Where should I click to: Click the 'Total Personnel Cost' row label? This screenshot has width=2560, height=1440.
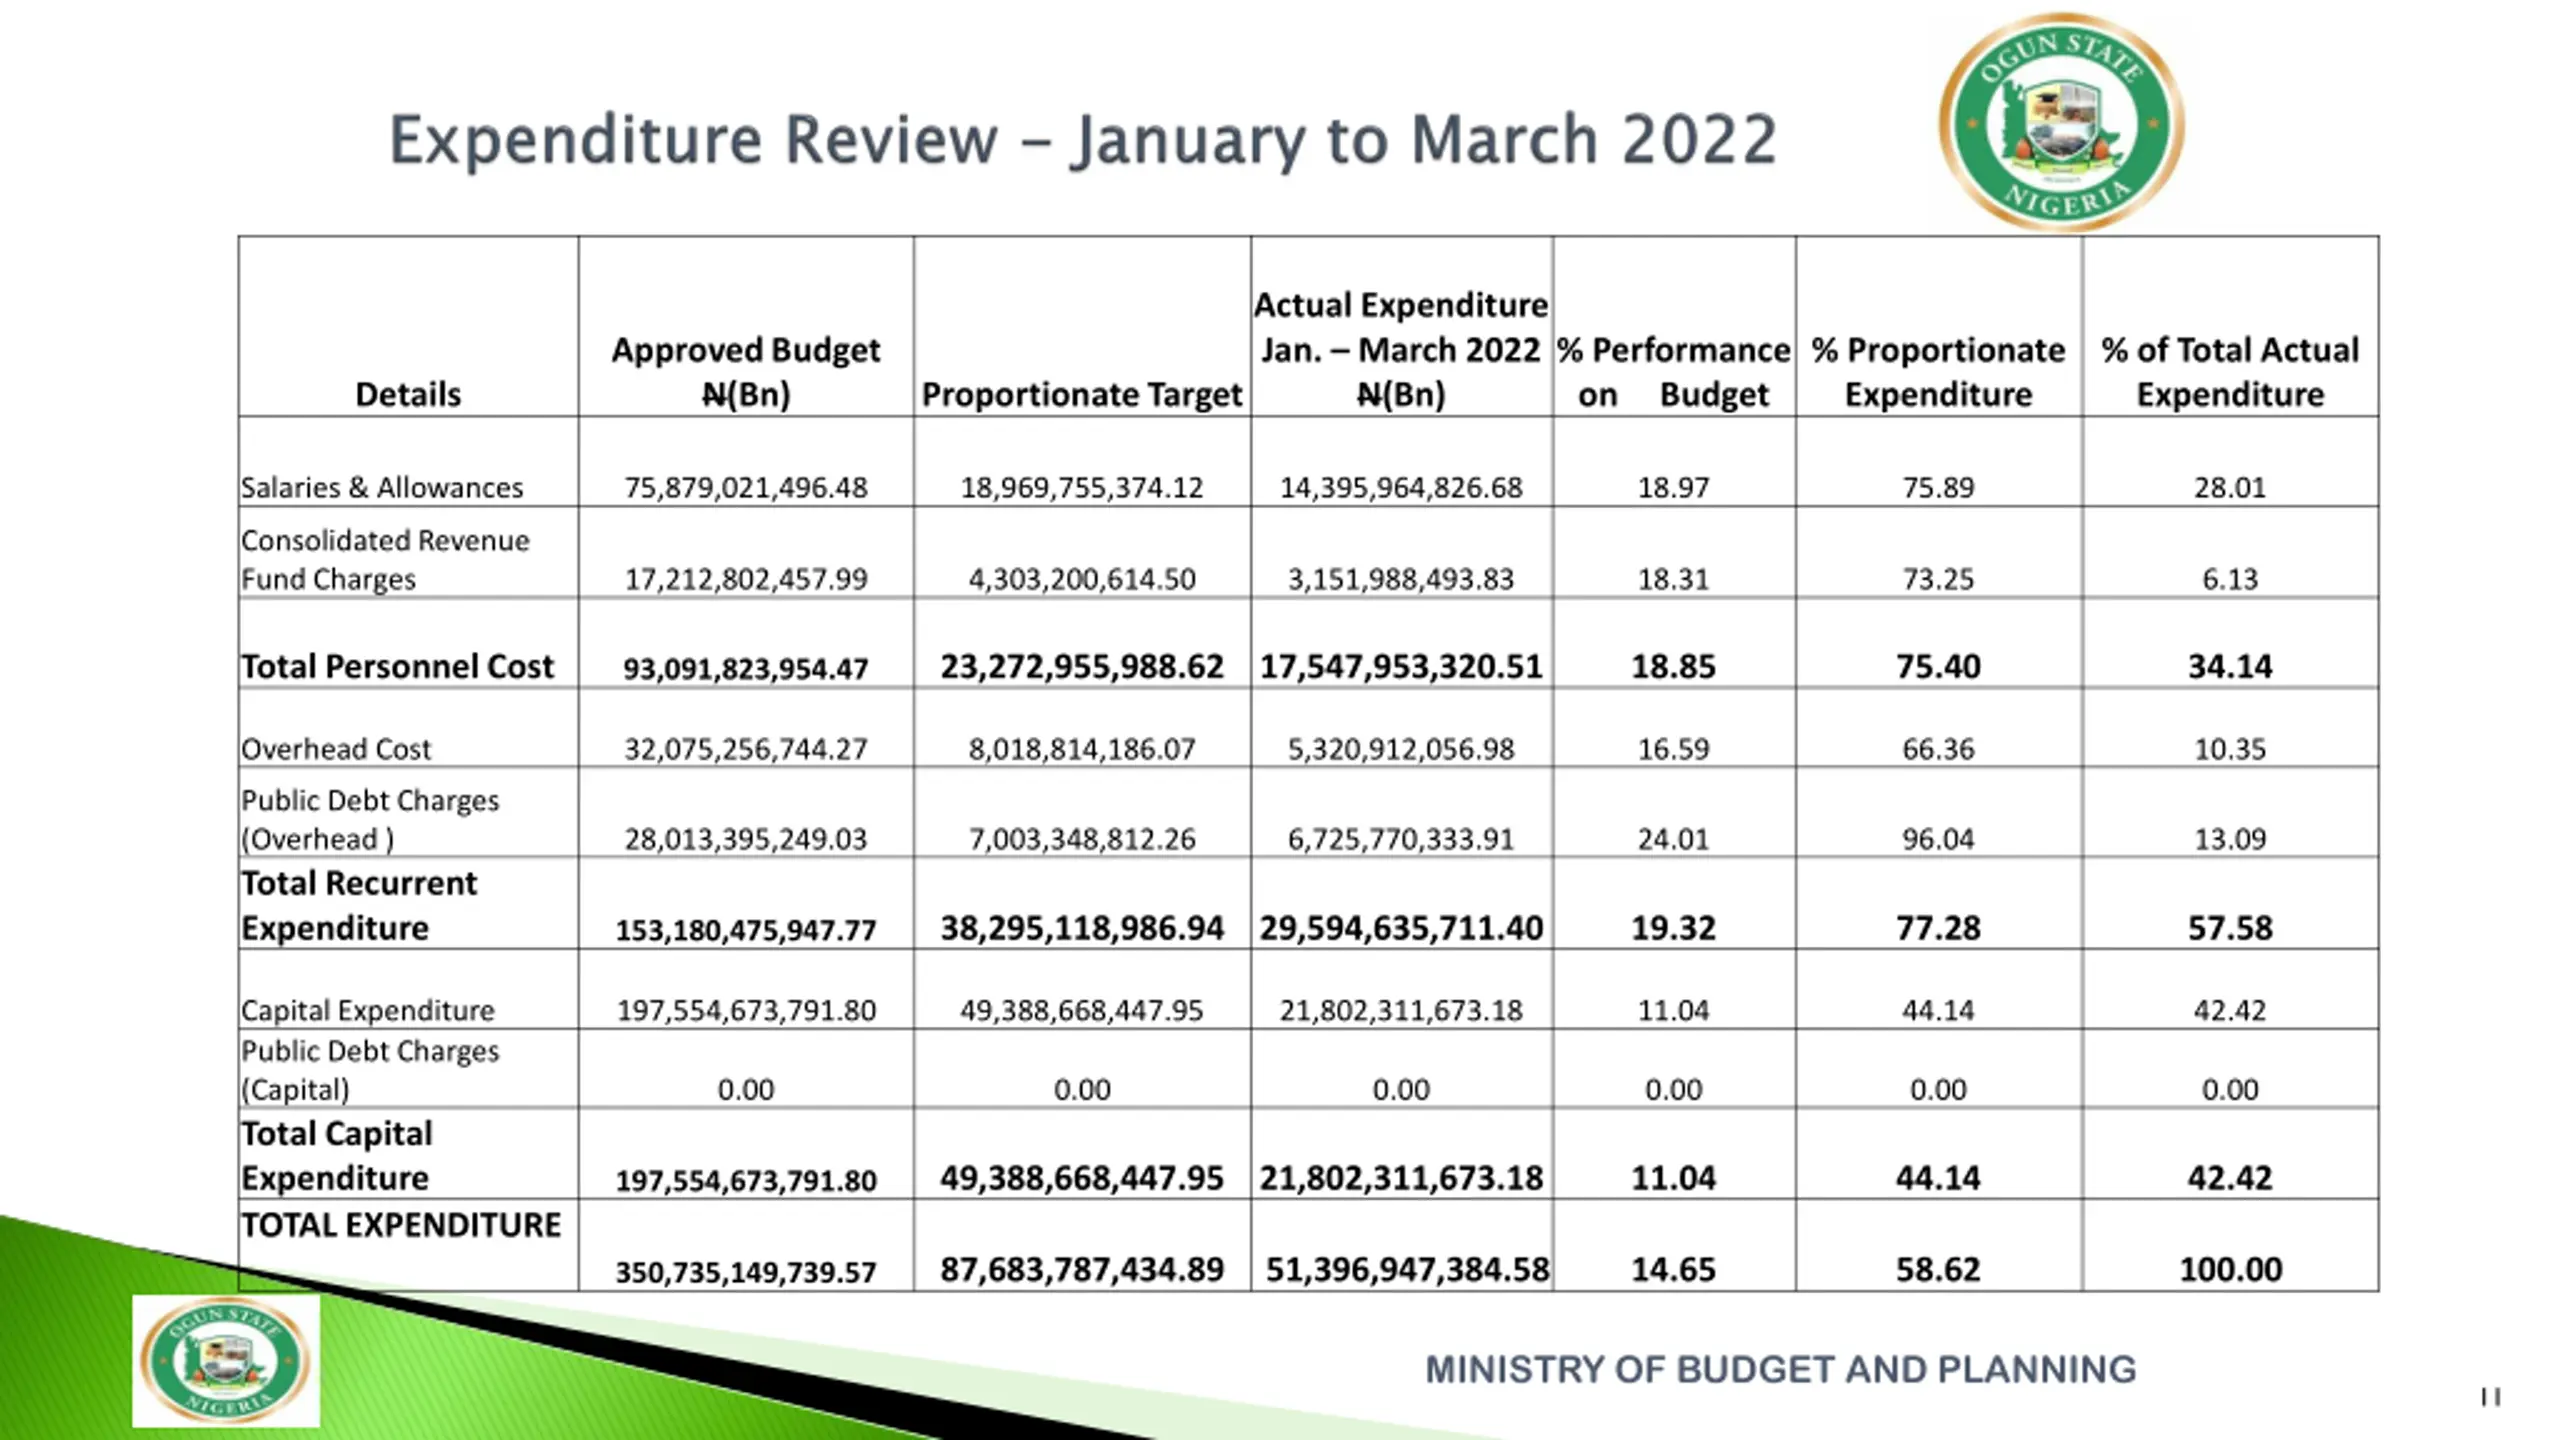click(397, 666)
